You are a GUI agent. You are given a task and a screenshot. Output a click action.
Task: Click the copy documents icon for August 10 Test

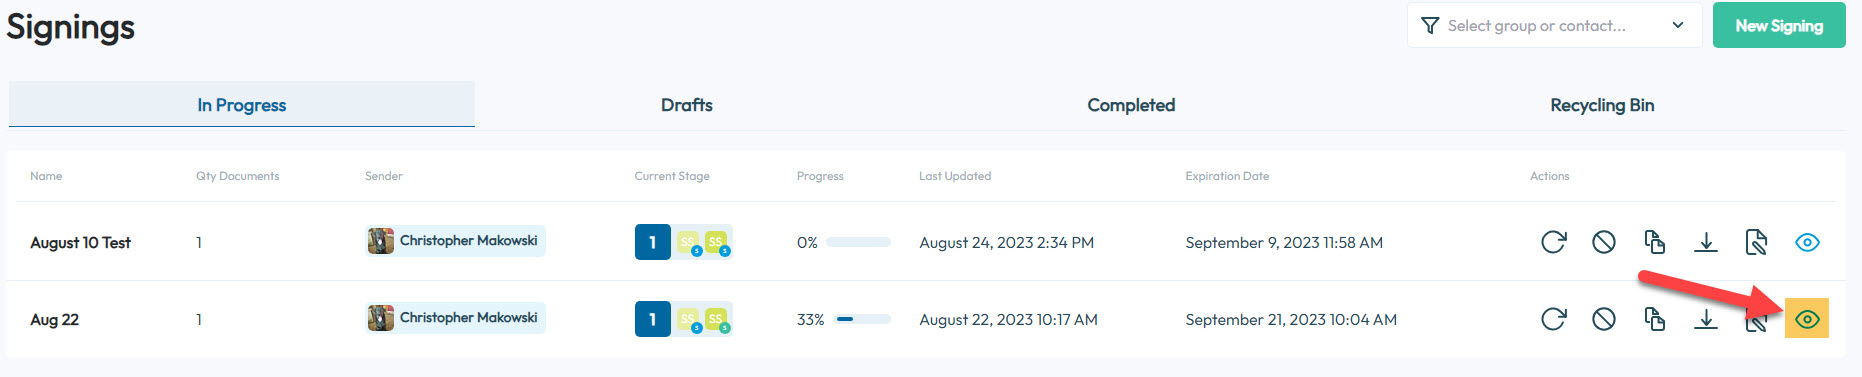click(x=1655, y=242)
